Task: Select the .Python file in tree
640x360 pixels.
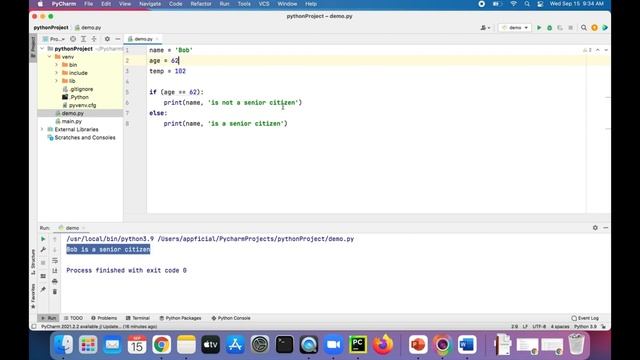Action: (x=75, y=97)
